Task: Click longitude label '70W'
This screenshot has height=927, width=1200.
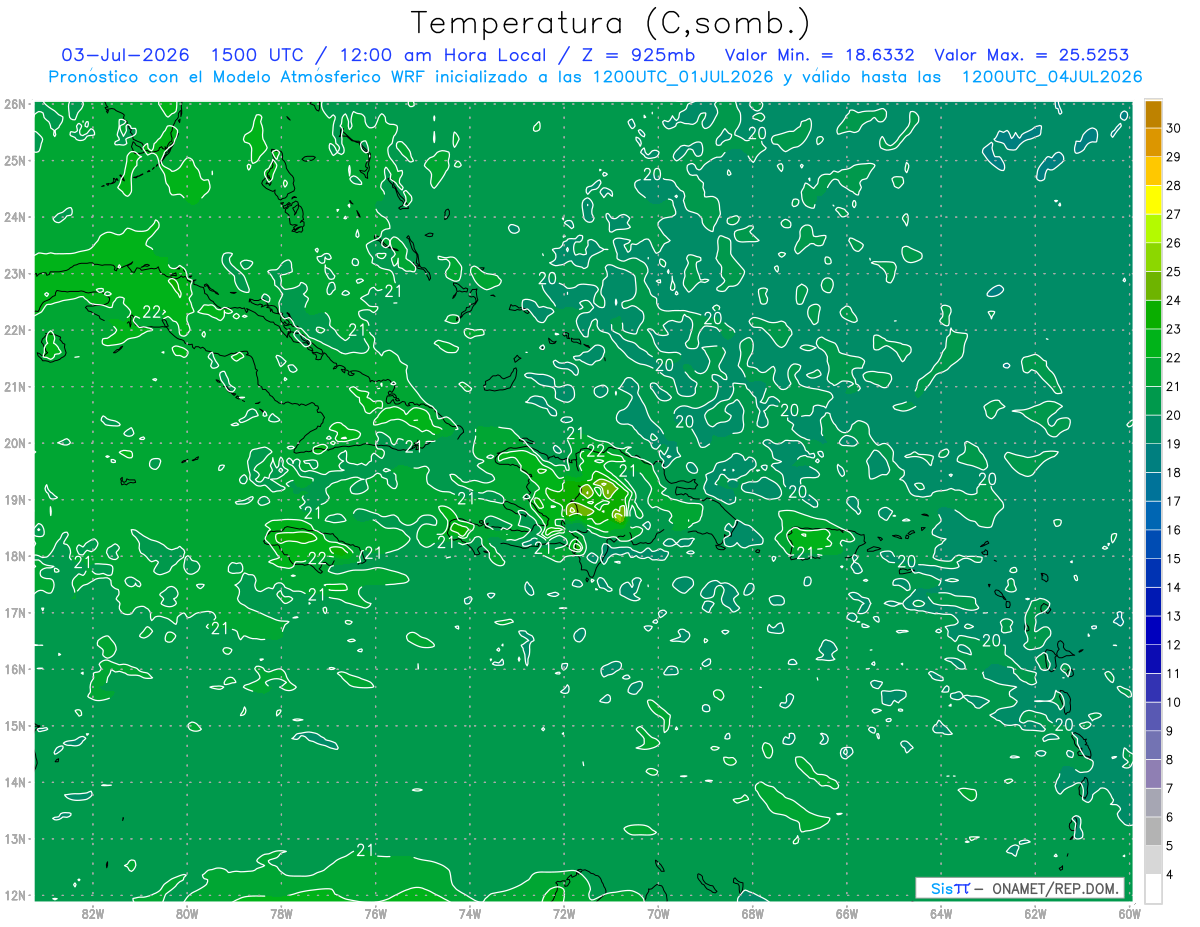Action: coord(658,913)
